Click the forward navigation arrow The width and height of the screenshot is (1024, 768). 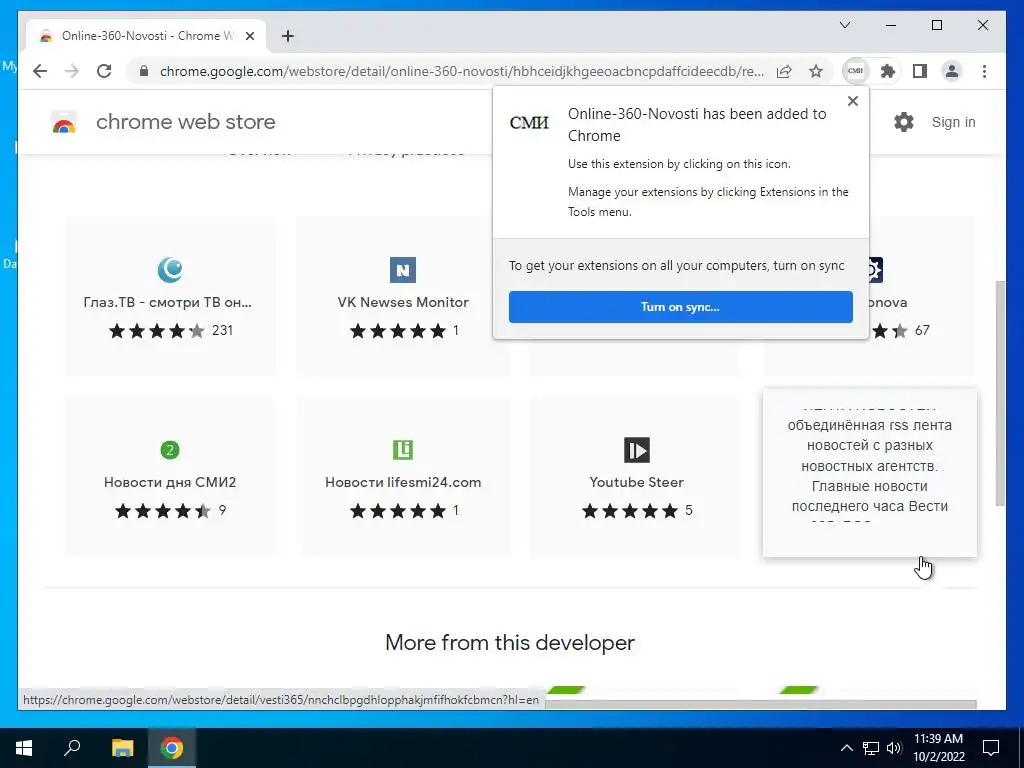pyautogui.click(x=72, y=71)
